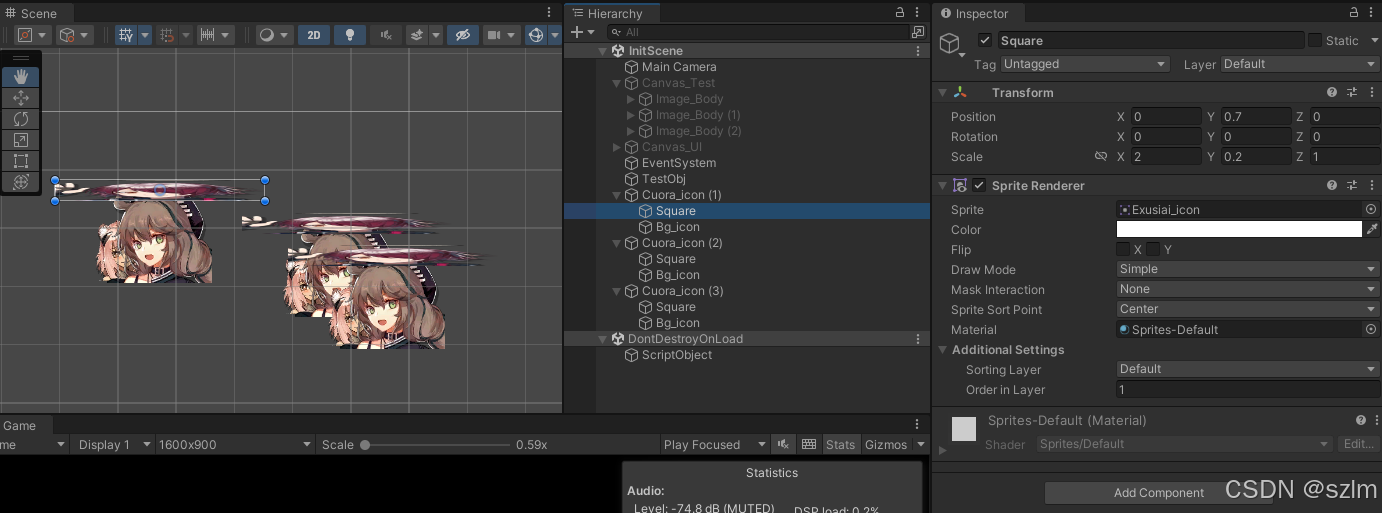Toggle scene grid visibility button
Image resolution: width=1382 pixels, height=513 pixels.
click(126, 35)
